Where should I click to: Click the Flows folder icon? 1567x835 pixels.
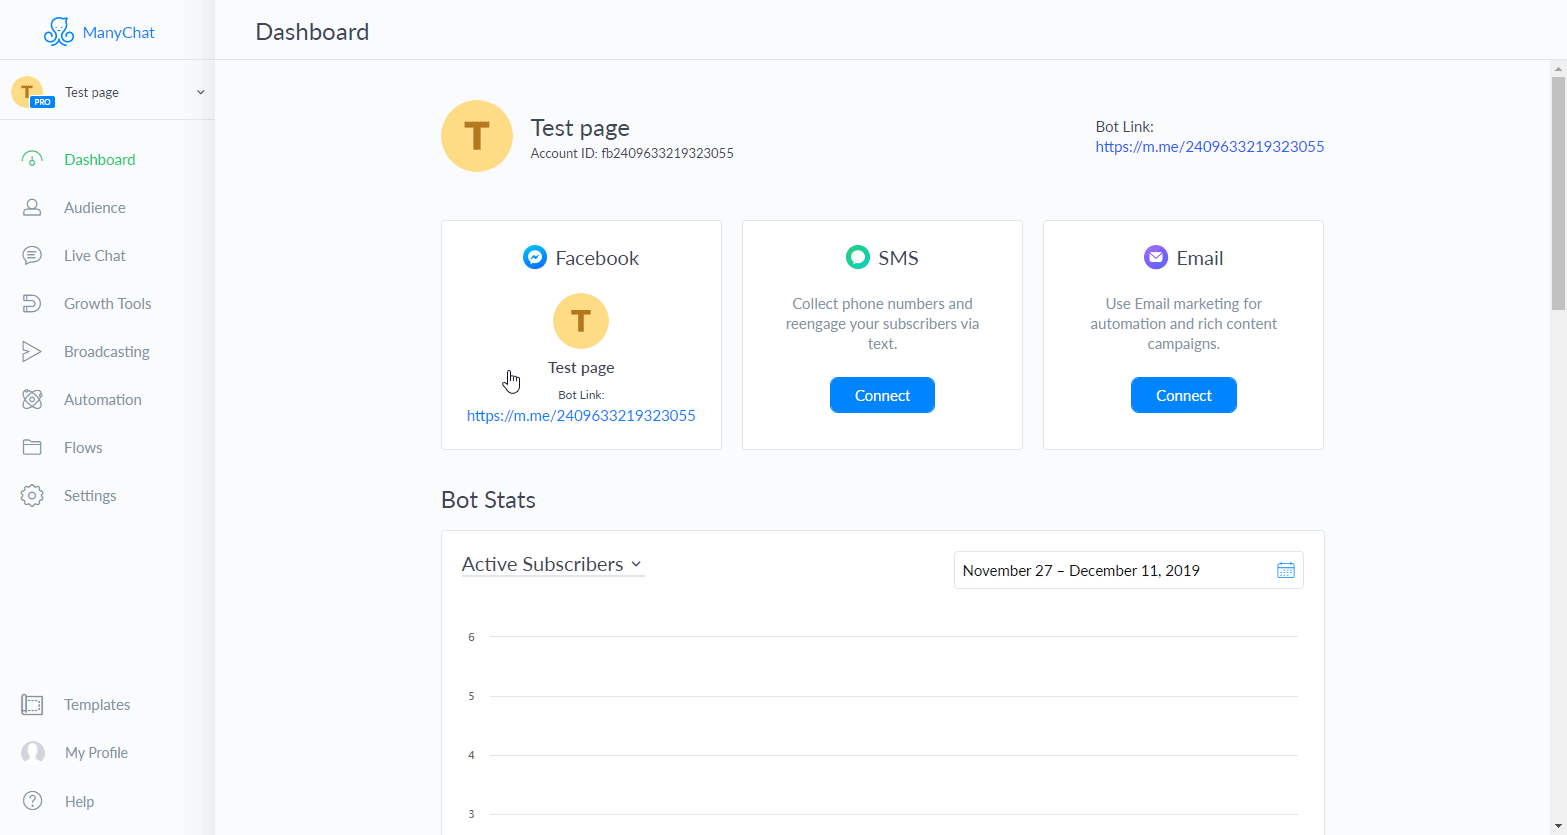pyautogui.click(x=32, y=448)
